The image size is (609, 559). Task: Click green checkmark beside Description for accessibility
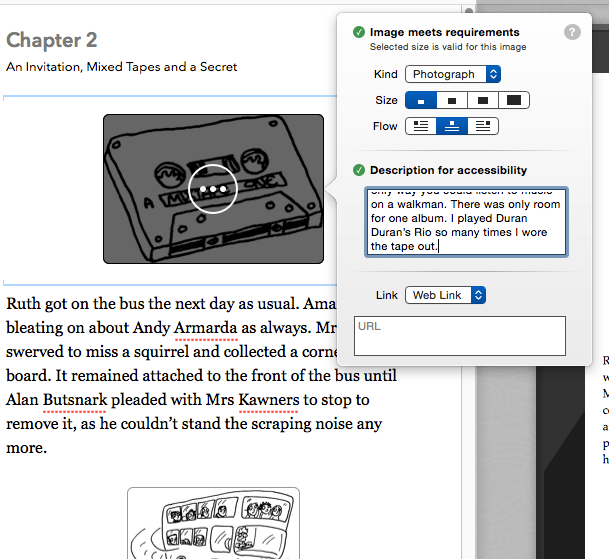tap(358, 170)
